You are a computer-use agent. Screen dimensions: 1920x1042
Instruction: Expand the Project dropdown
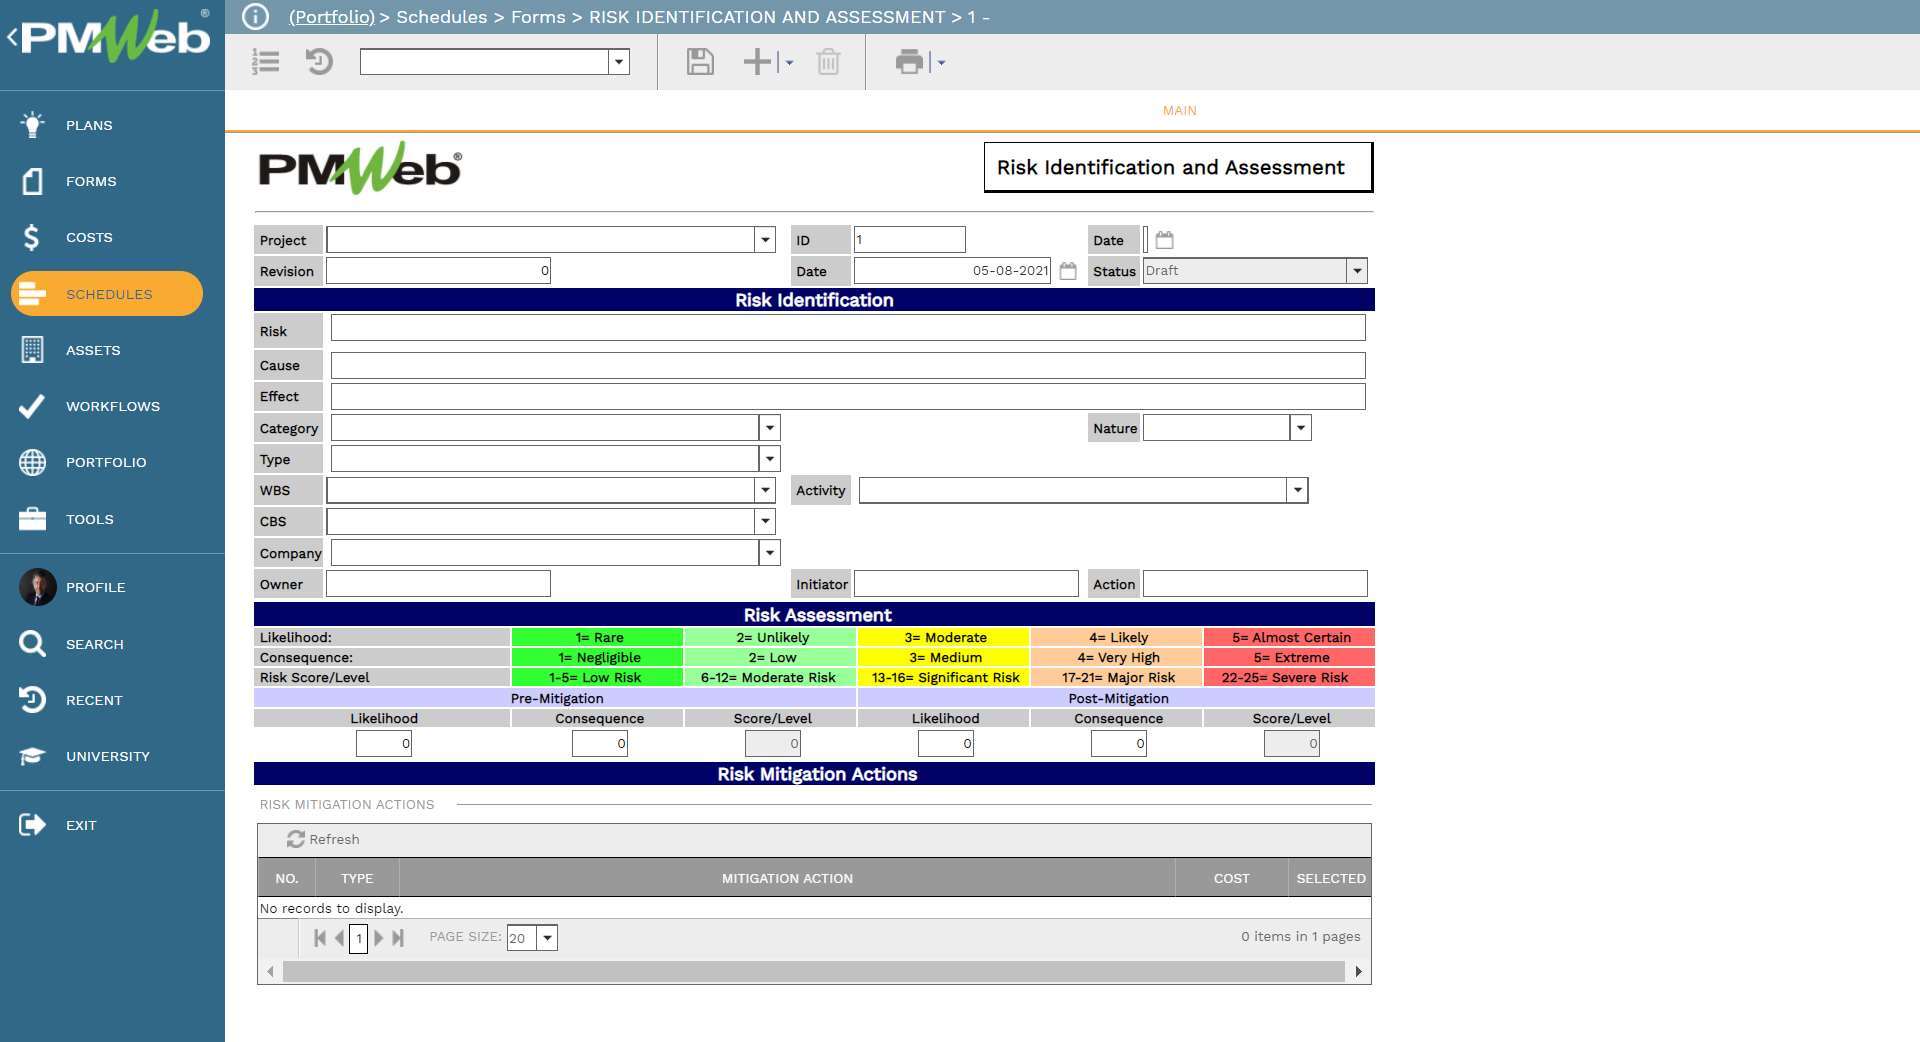pos(765,240)
